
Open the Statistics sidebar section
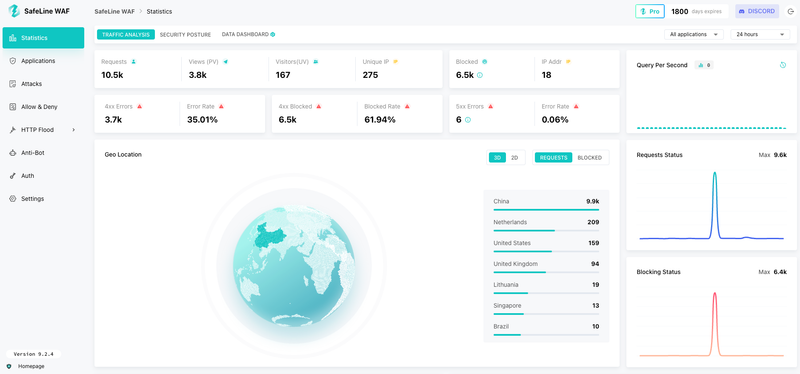[43, 38]
